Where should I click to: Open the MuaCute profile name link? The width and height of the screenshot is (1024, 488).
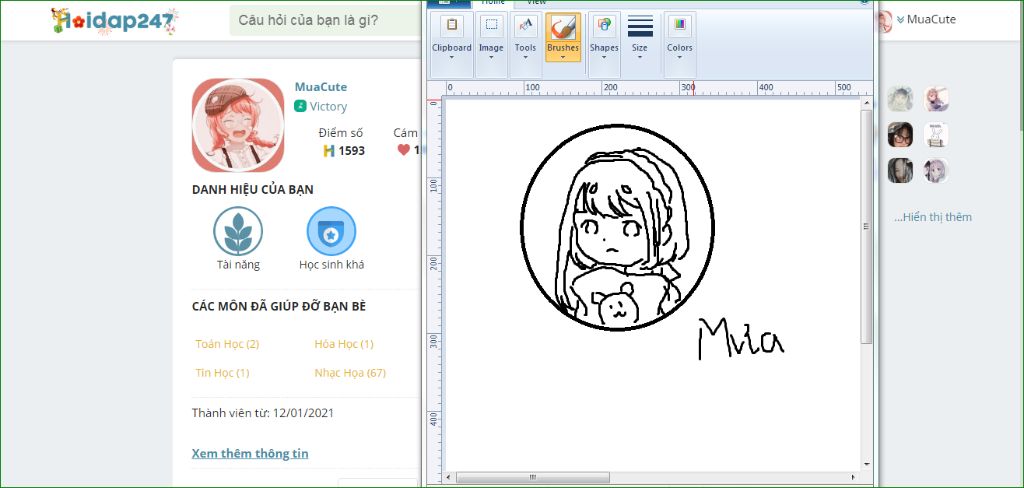click(x=321, y=87)
